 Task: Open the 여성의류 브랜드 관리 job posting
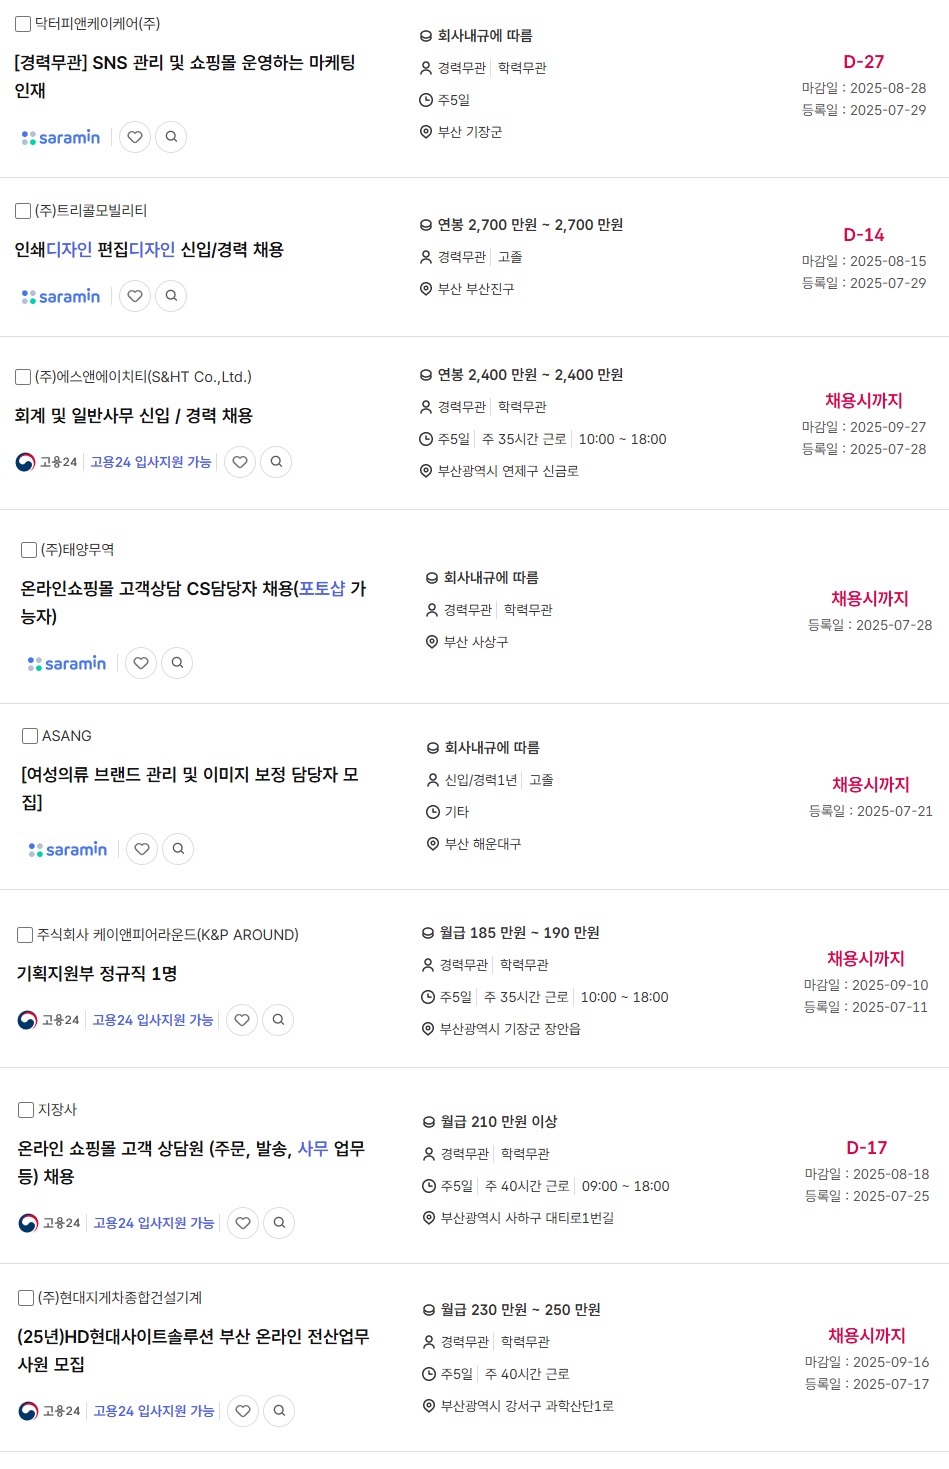[190, 788]
